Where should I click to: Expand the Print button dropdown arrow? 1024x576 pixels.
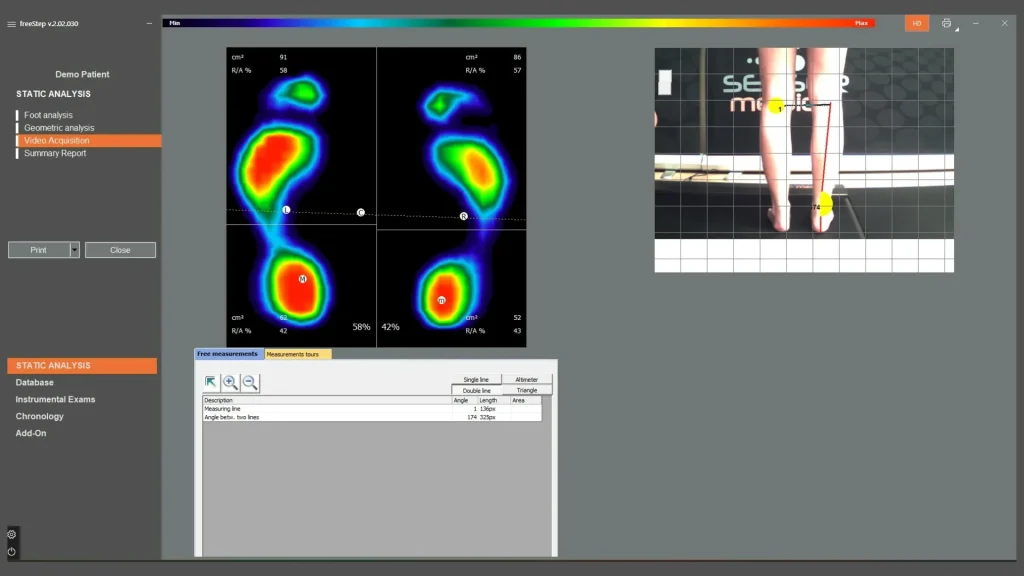74,250
